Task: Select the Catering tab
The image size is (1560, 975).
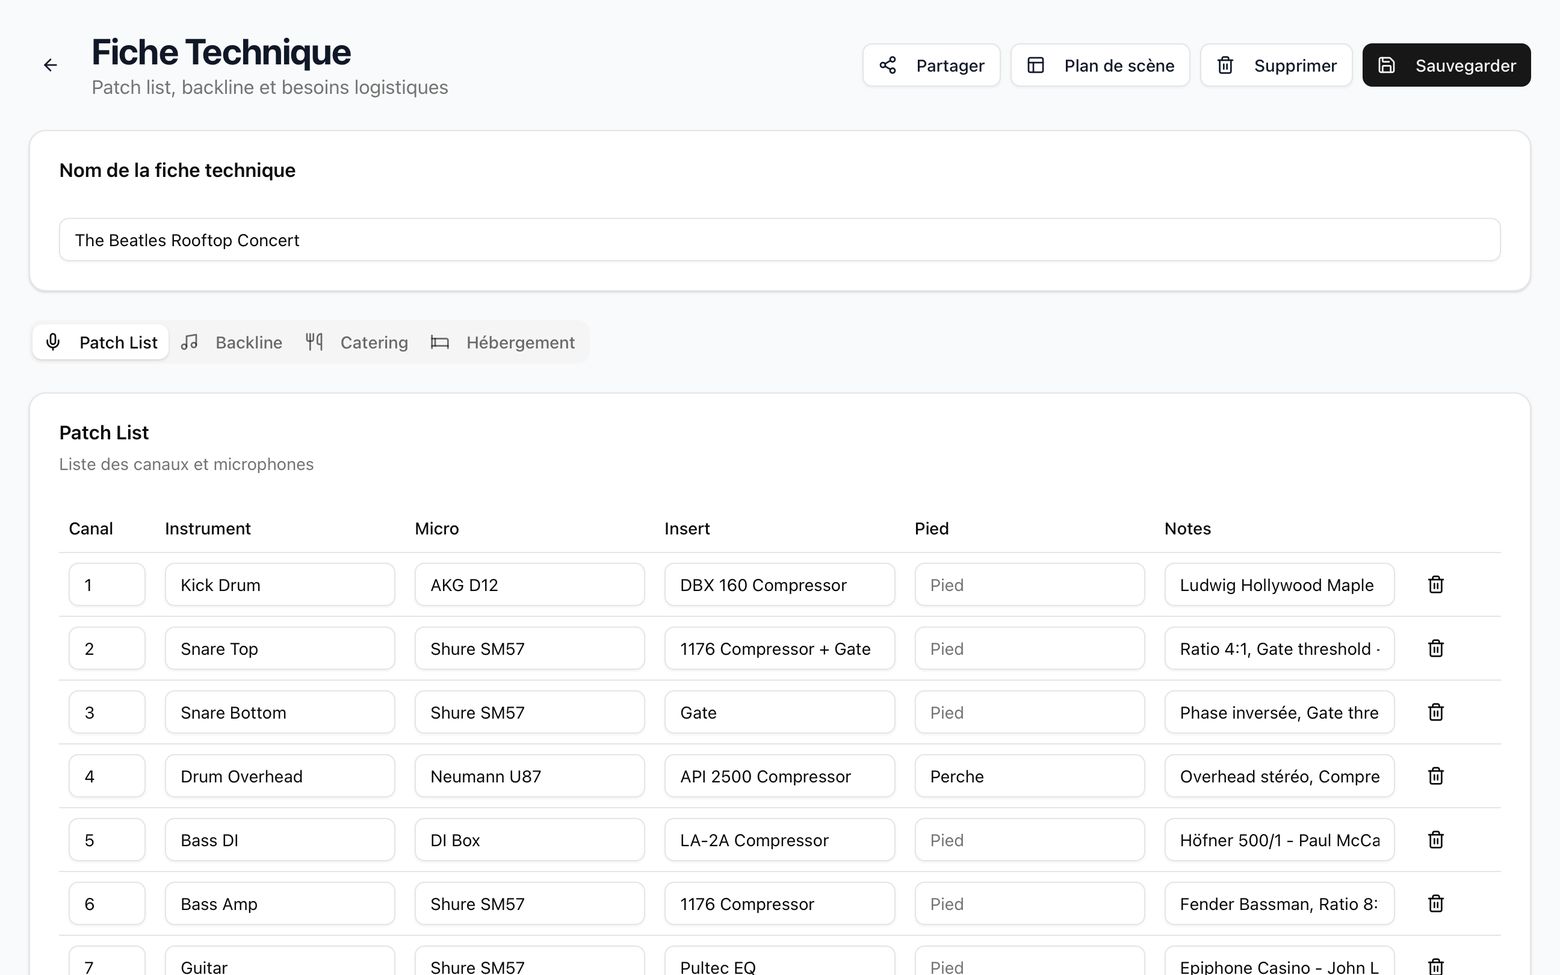Action: pyautogui.click(x=357, y=342)
